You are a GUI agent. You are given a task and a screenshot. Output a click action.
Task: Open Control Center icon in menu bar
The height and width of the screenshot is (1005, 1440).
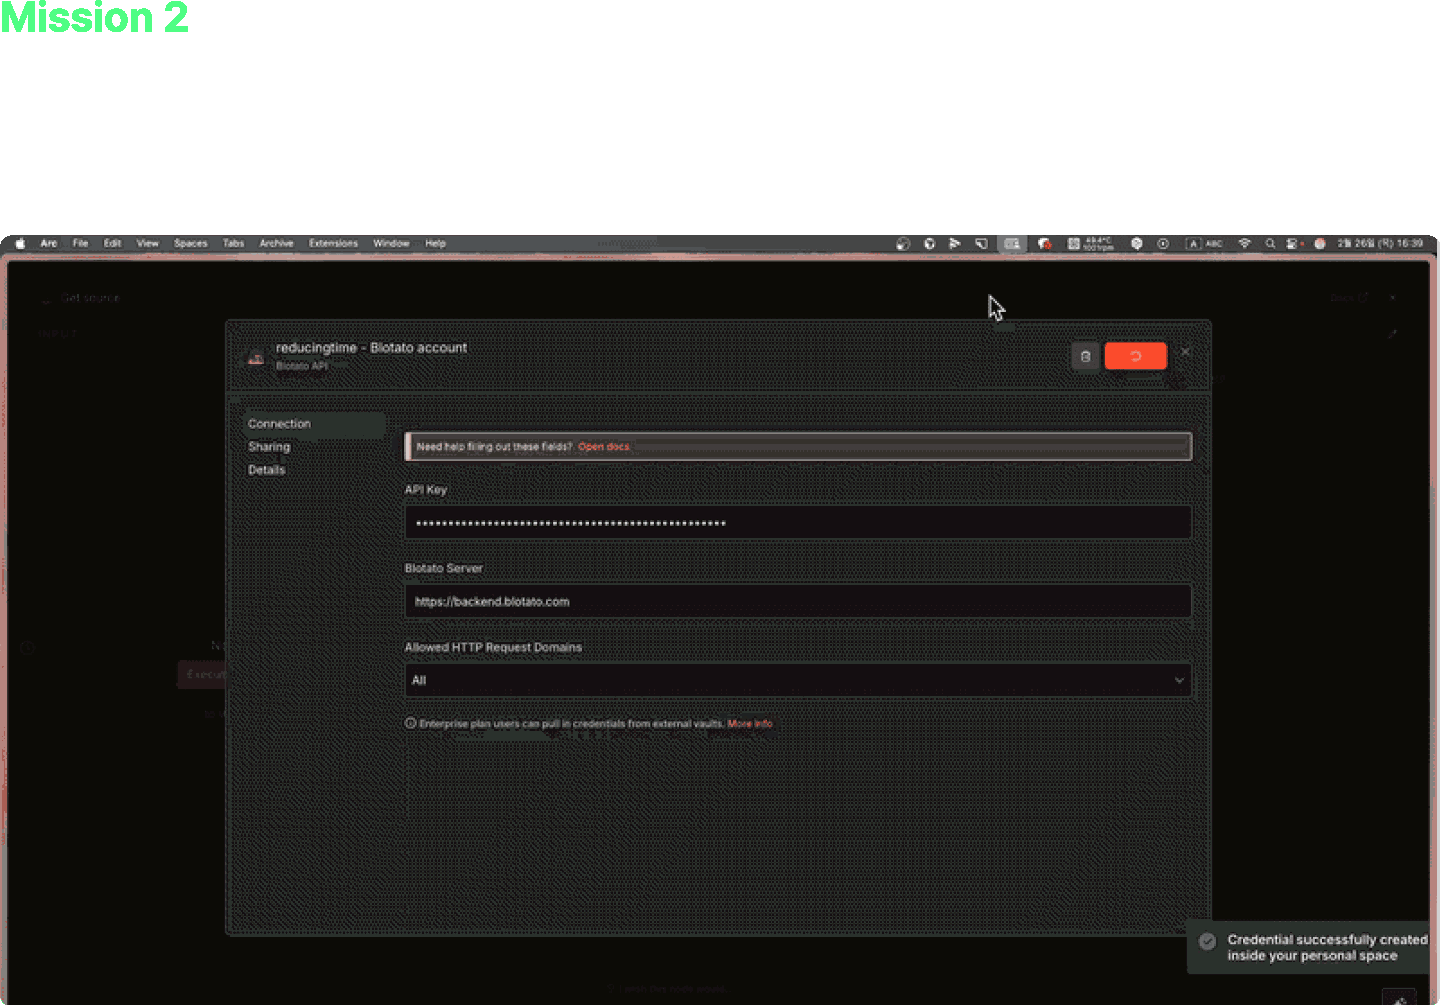point(1294,243)
